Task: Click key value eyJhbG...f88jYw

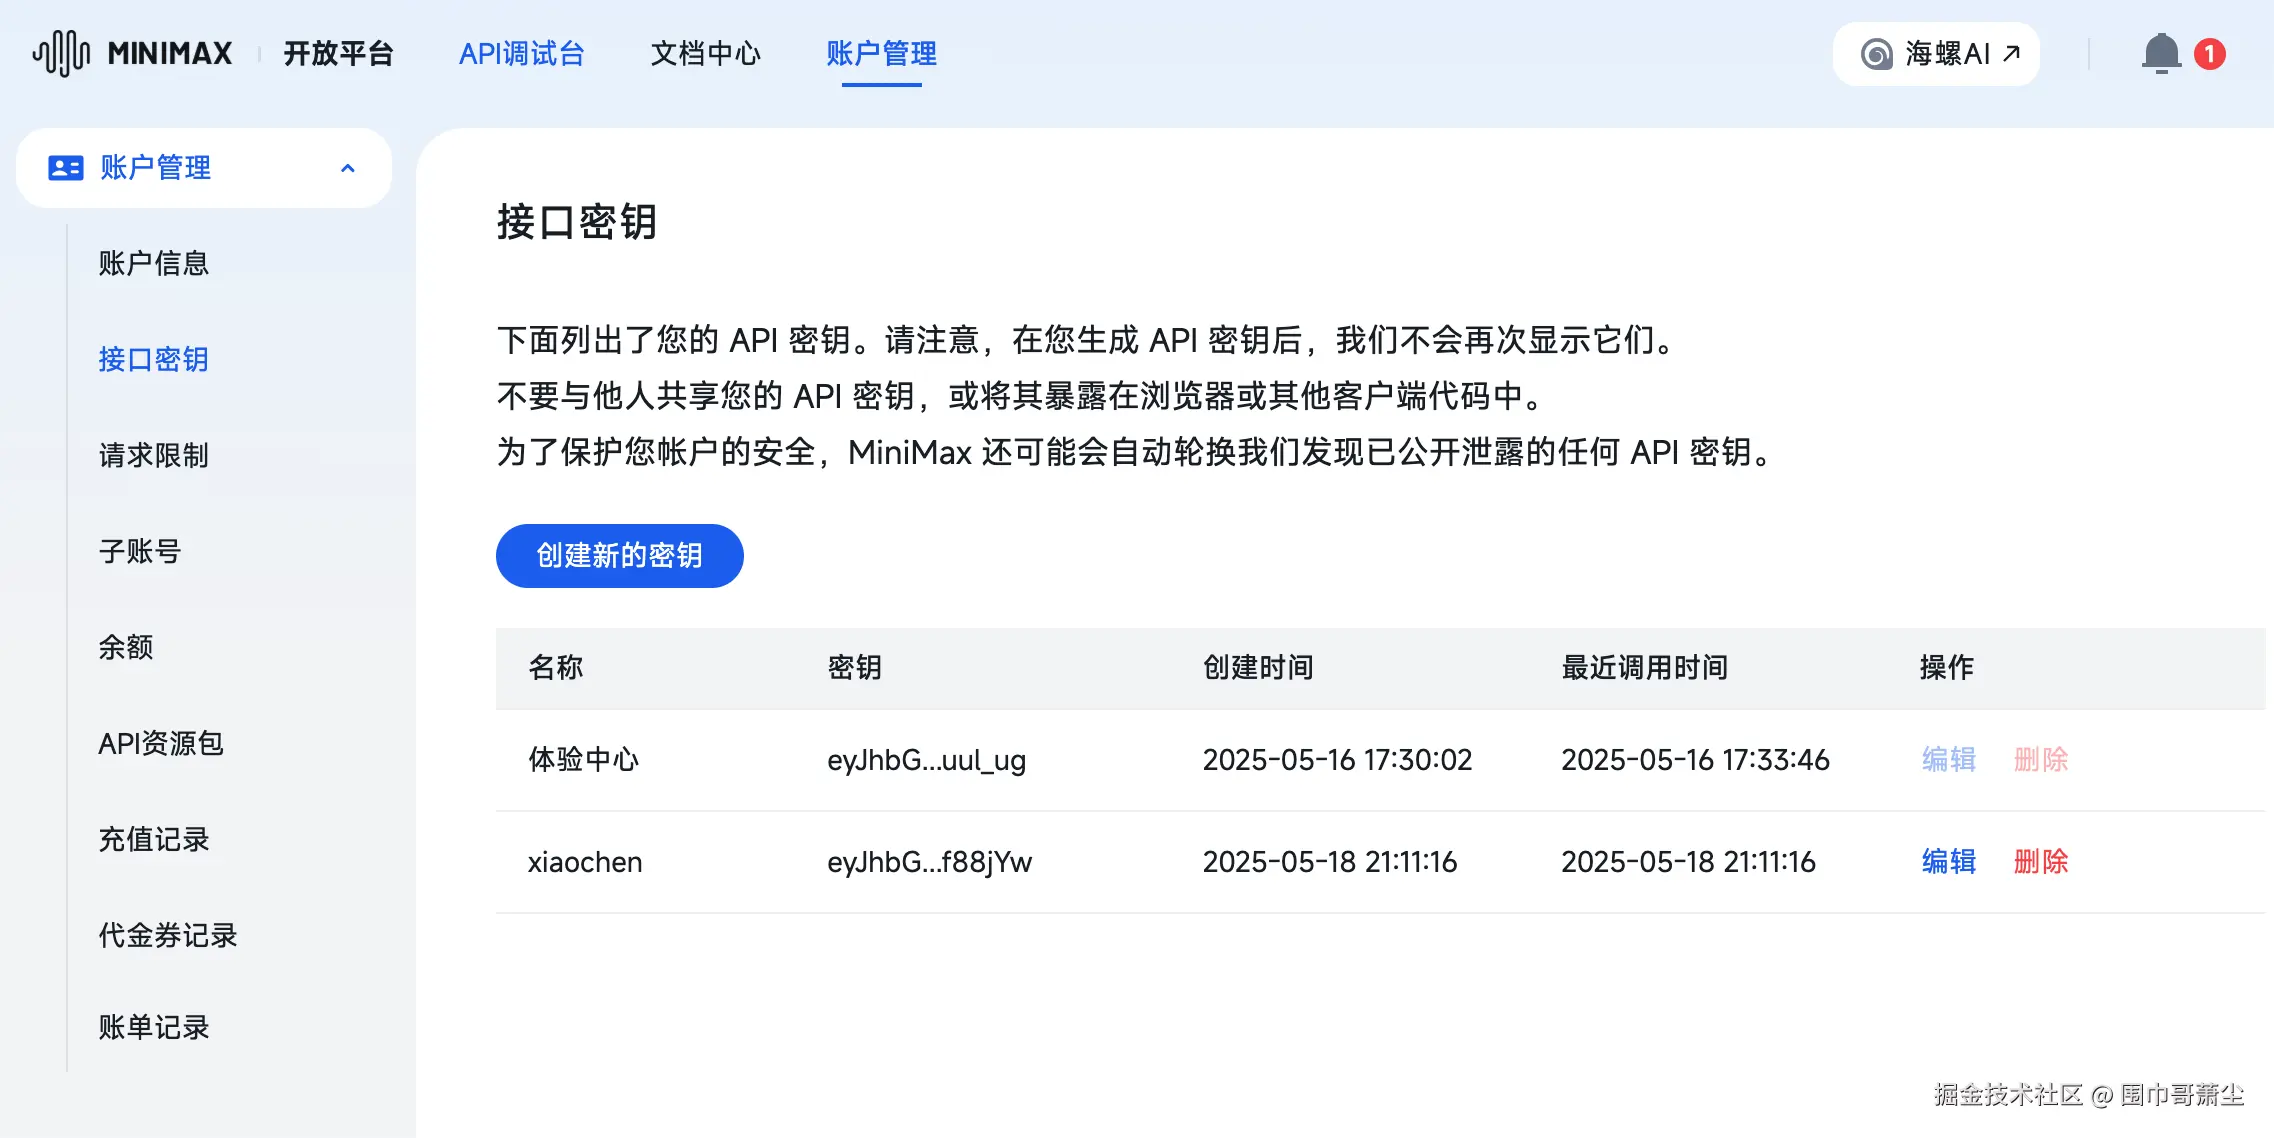Action: click(929, 862)
